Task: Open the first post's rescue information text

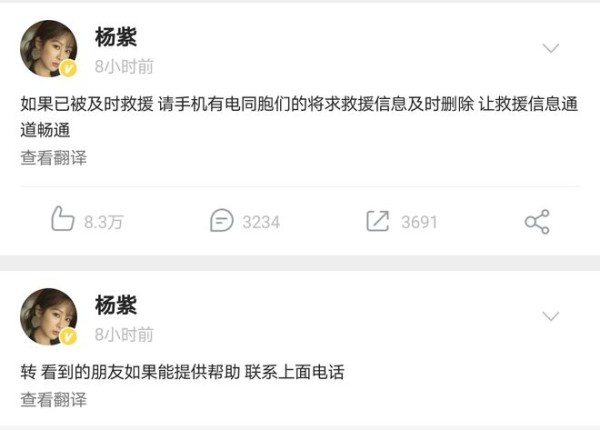Action: (x=299, y=117)
